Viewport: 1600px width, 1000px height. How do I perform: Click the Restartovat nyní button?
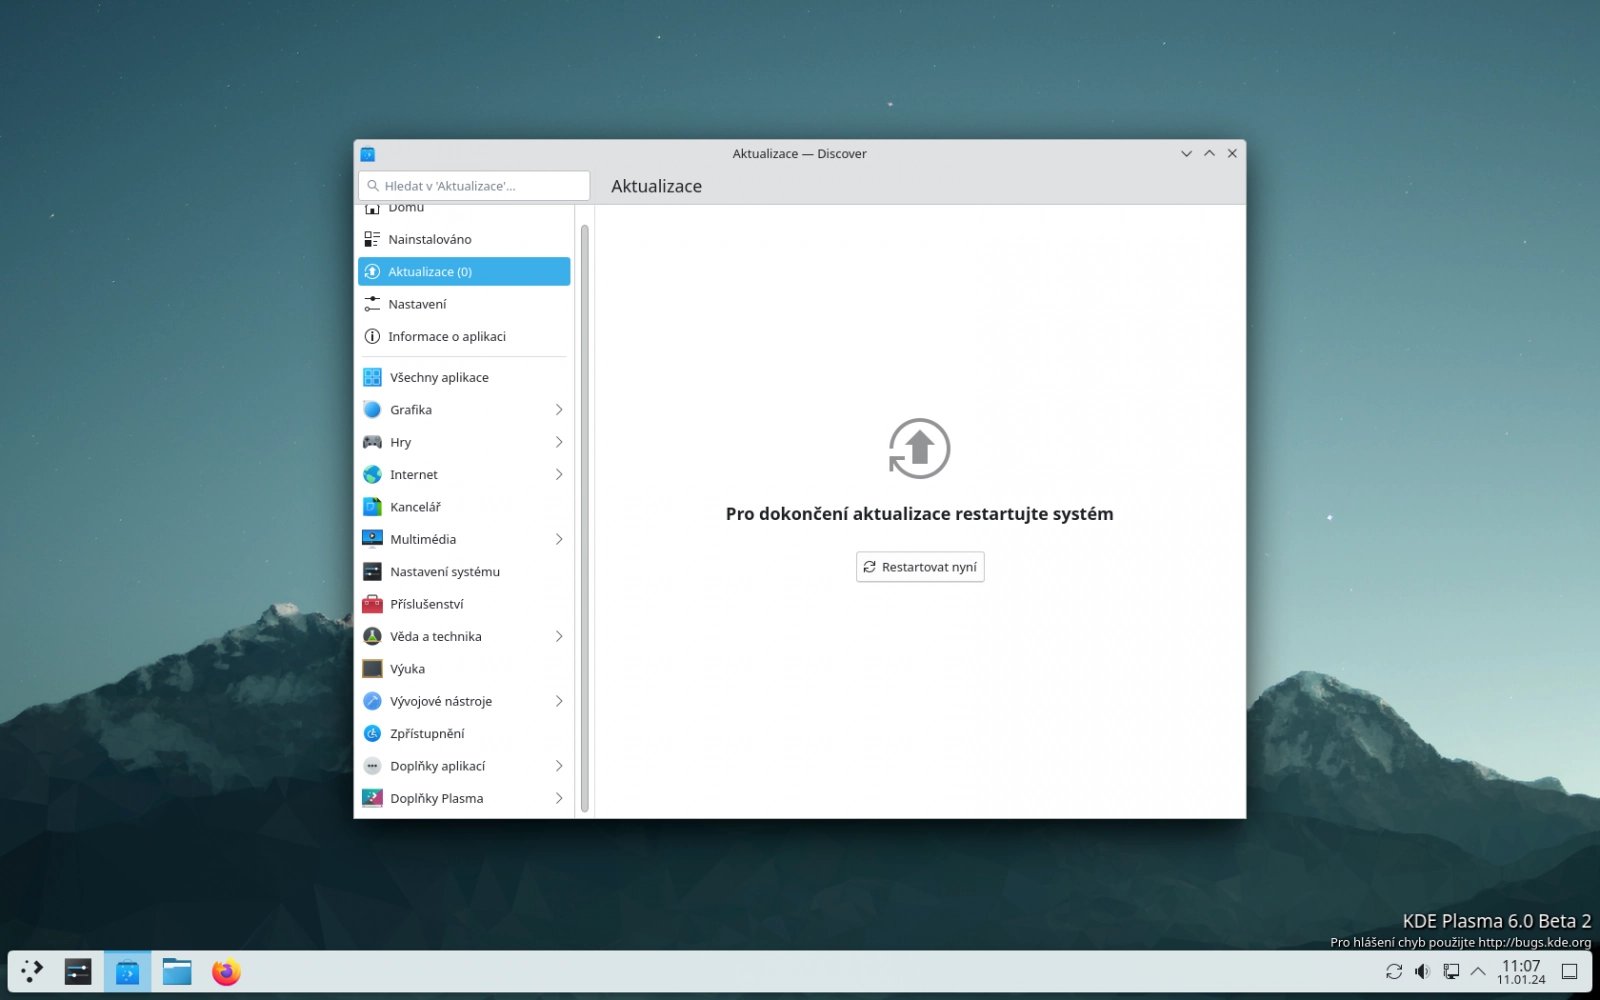tap(920, 567)
